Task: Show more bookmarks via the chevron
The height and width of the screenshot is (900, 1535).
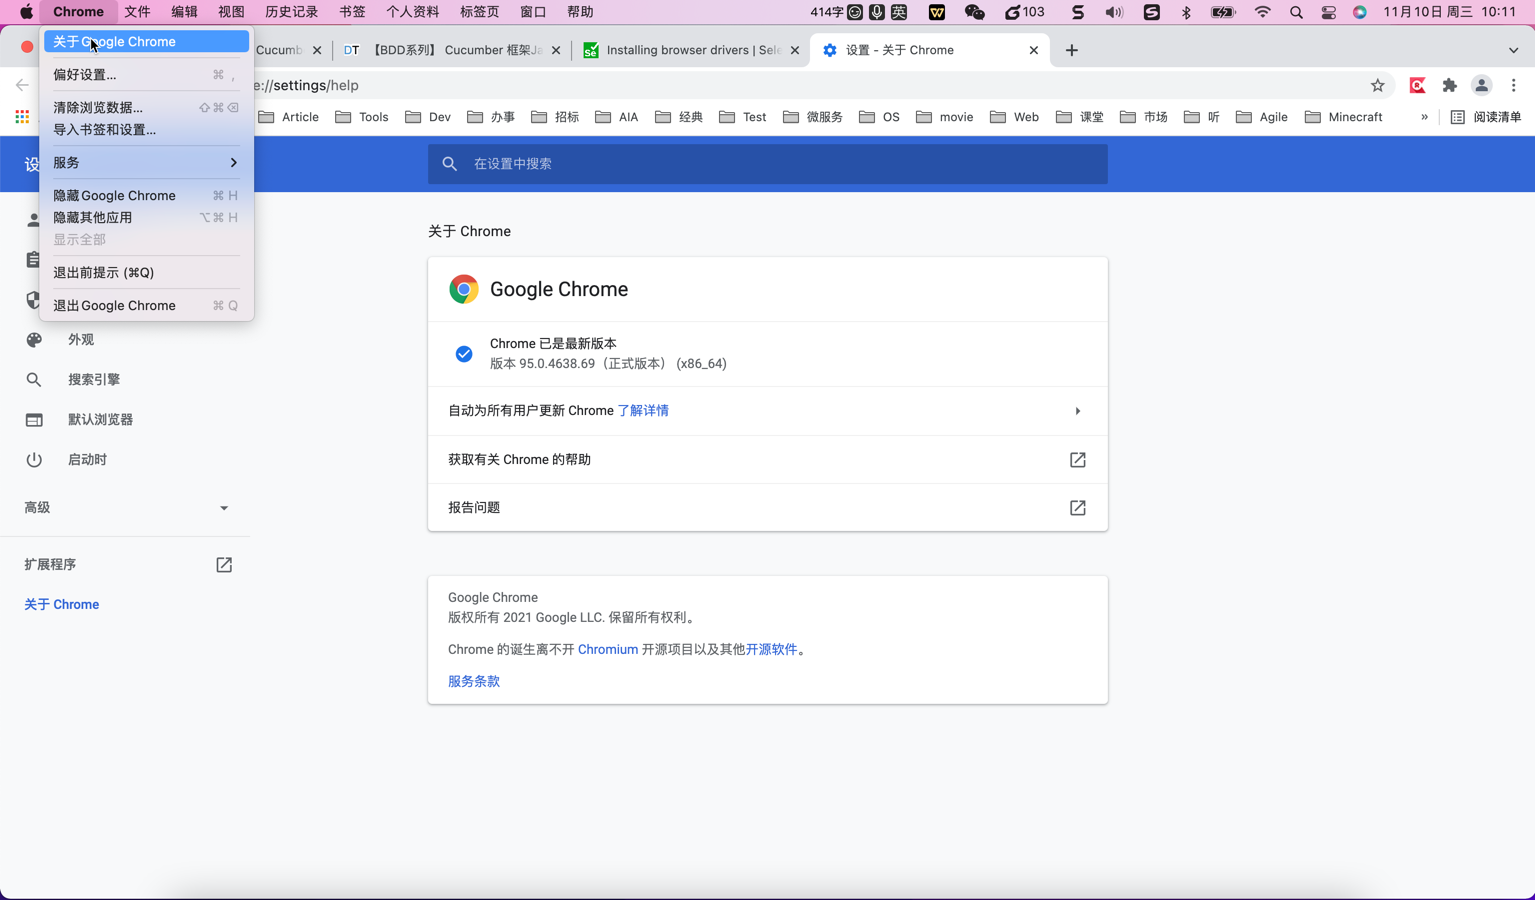Action: (1424, 117)
